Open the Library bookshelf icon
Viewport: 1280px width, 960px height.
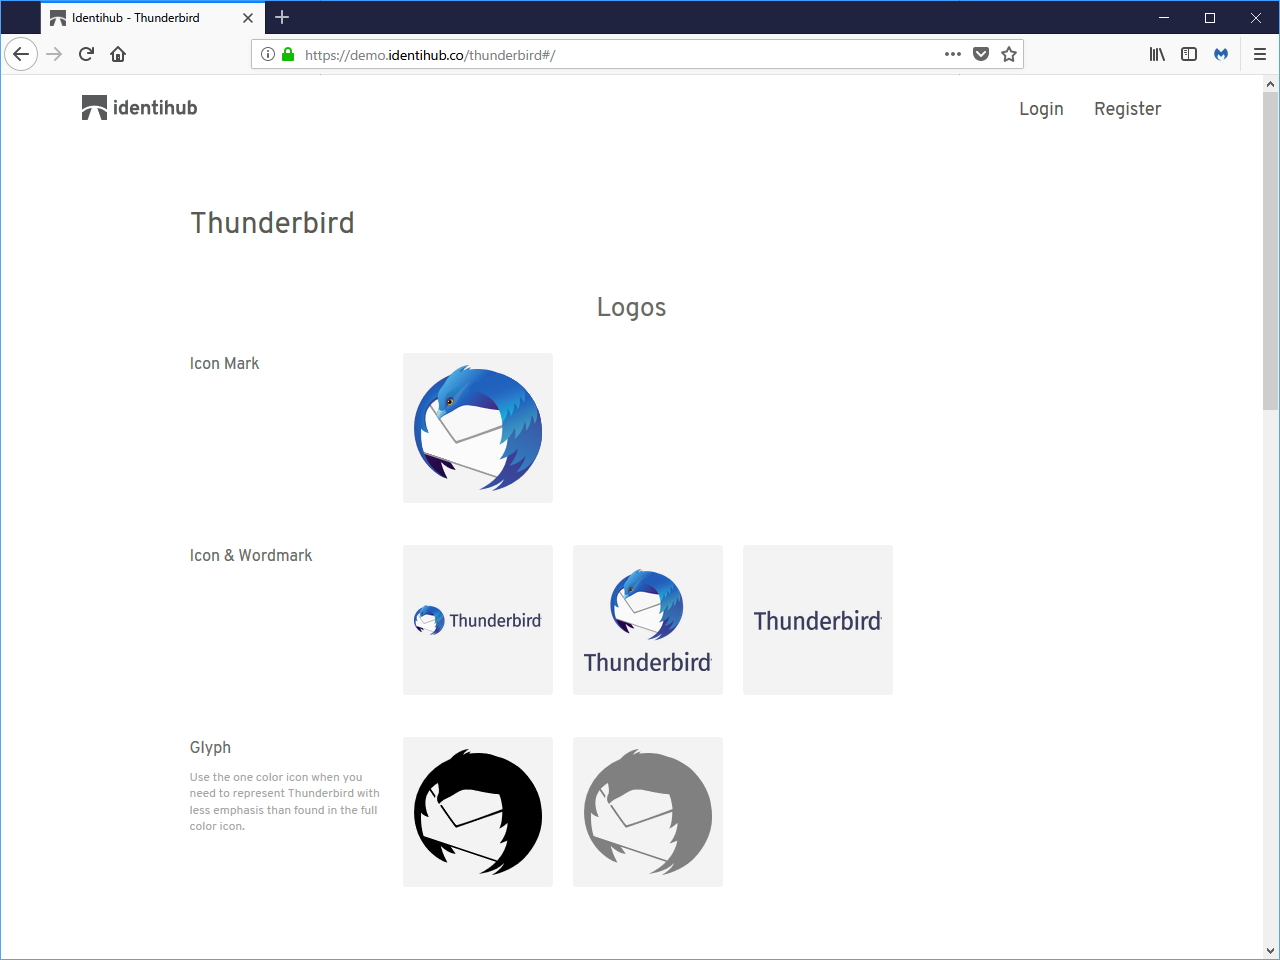click(x=1157, y=54)
